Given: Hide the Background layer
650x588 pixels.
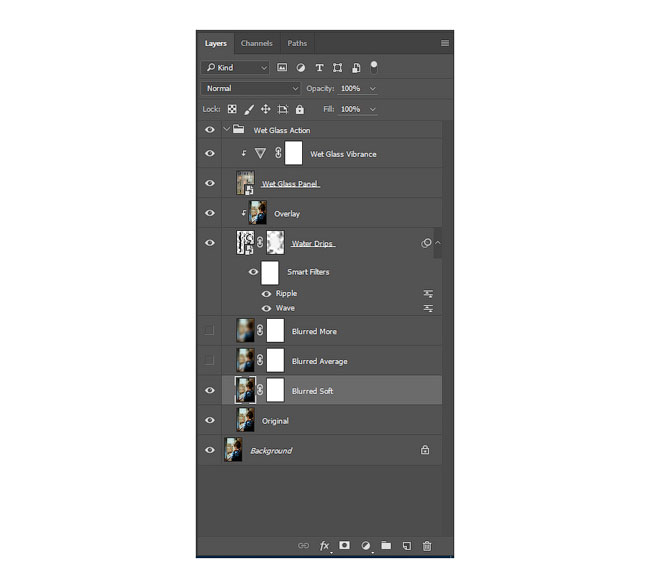Looking at the screenshot, I should pos(210,450).
